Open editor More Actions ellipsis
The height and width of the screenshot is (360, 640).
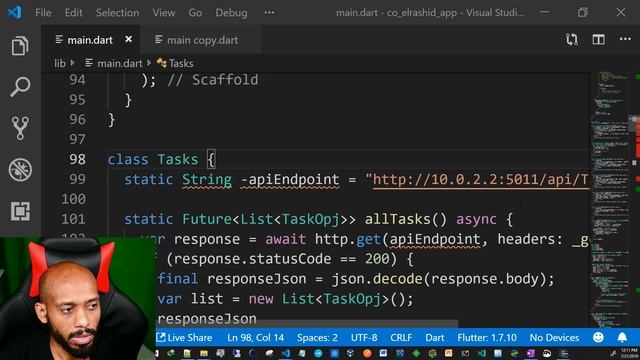[625, 39]
